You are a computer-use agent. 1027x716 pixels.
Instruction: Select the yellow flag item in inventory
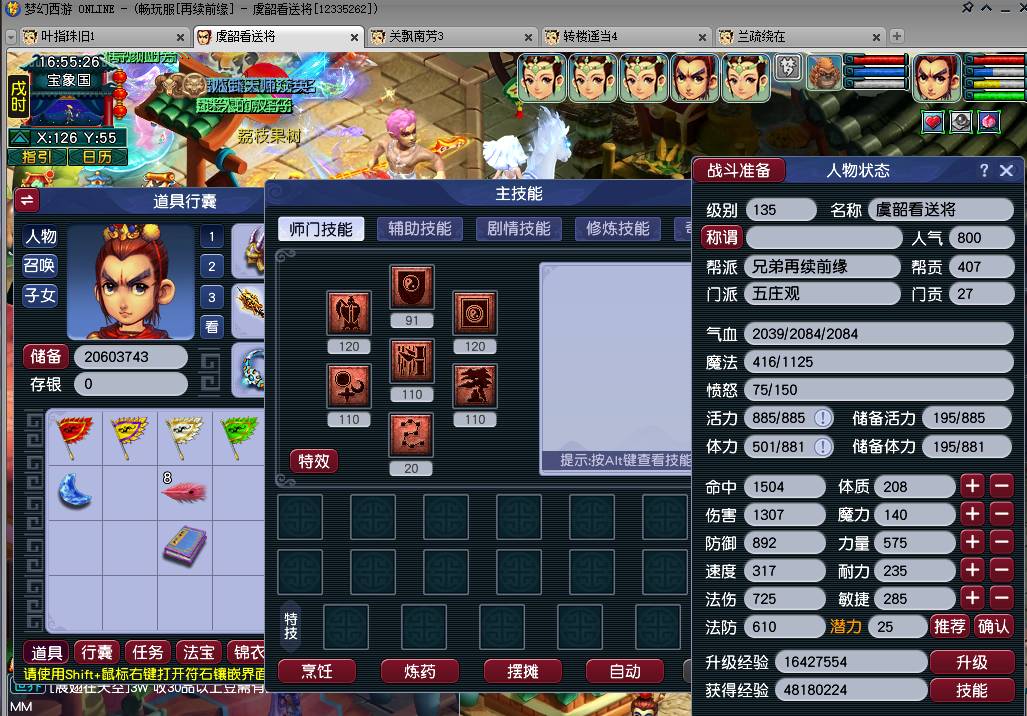click(x=129, y=436)
